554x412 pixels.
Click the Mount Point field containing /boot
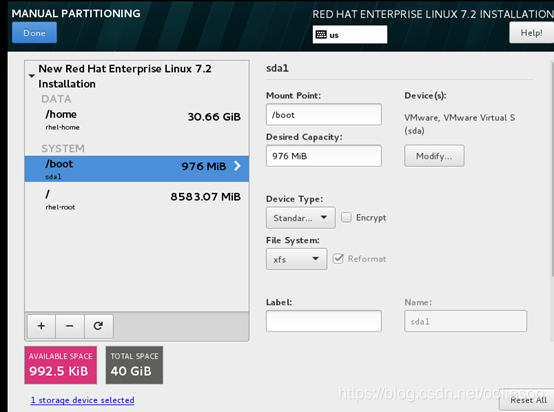(x=324, y=114)
